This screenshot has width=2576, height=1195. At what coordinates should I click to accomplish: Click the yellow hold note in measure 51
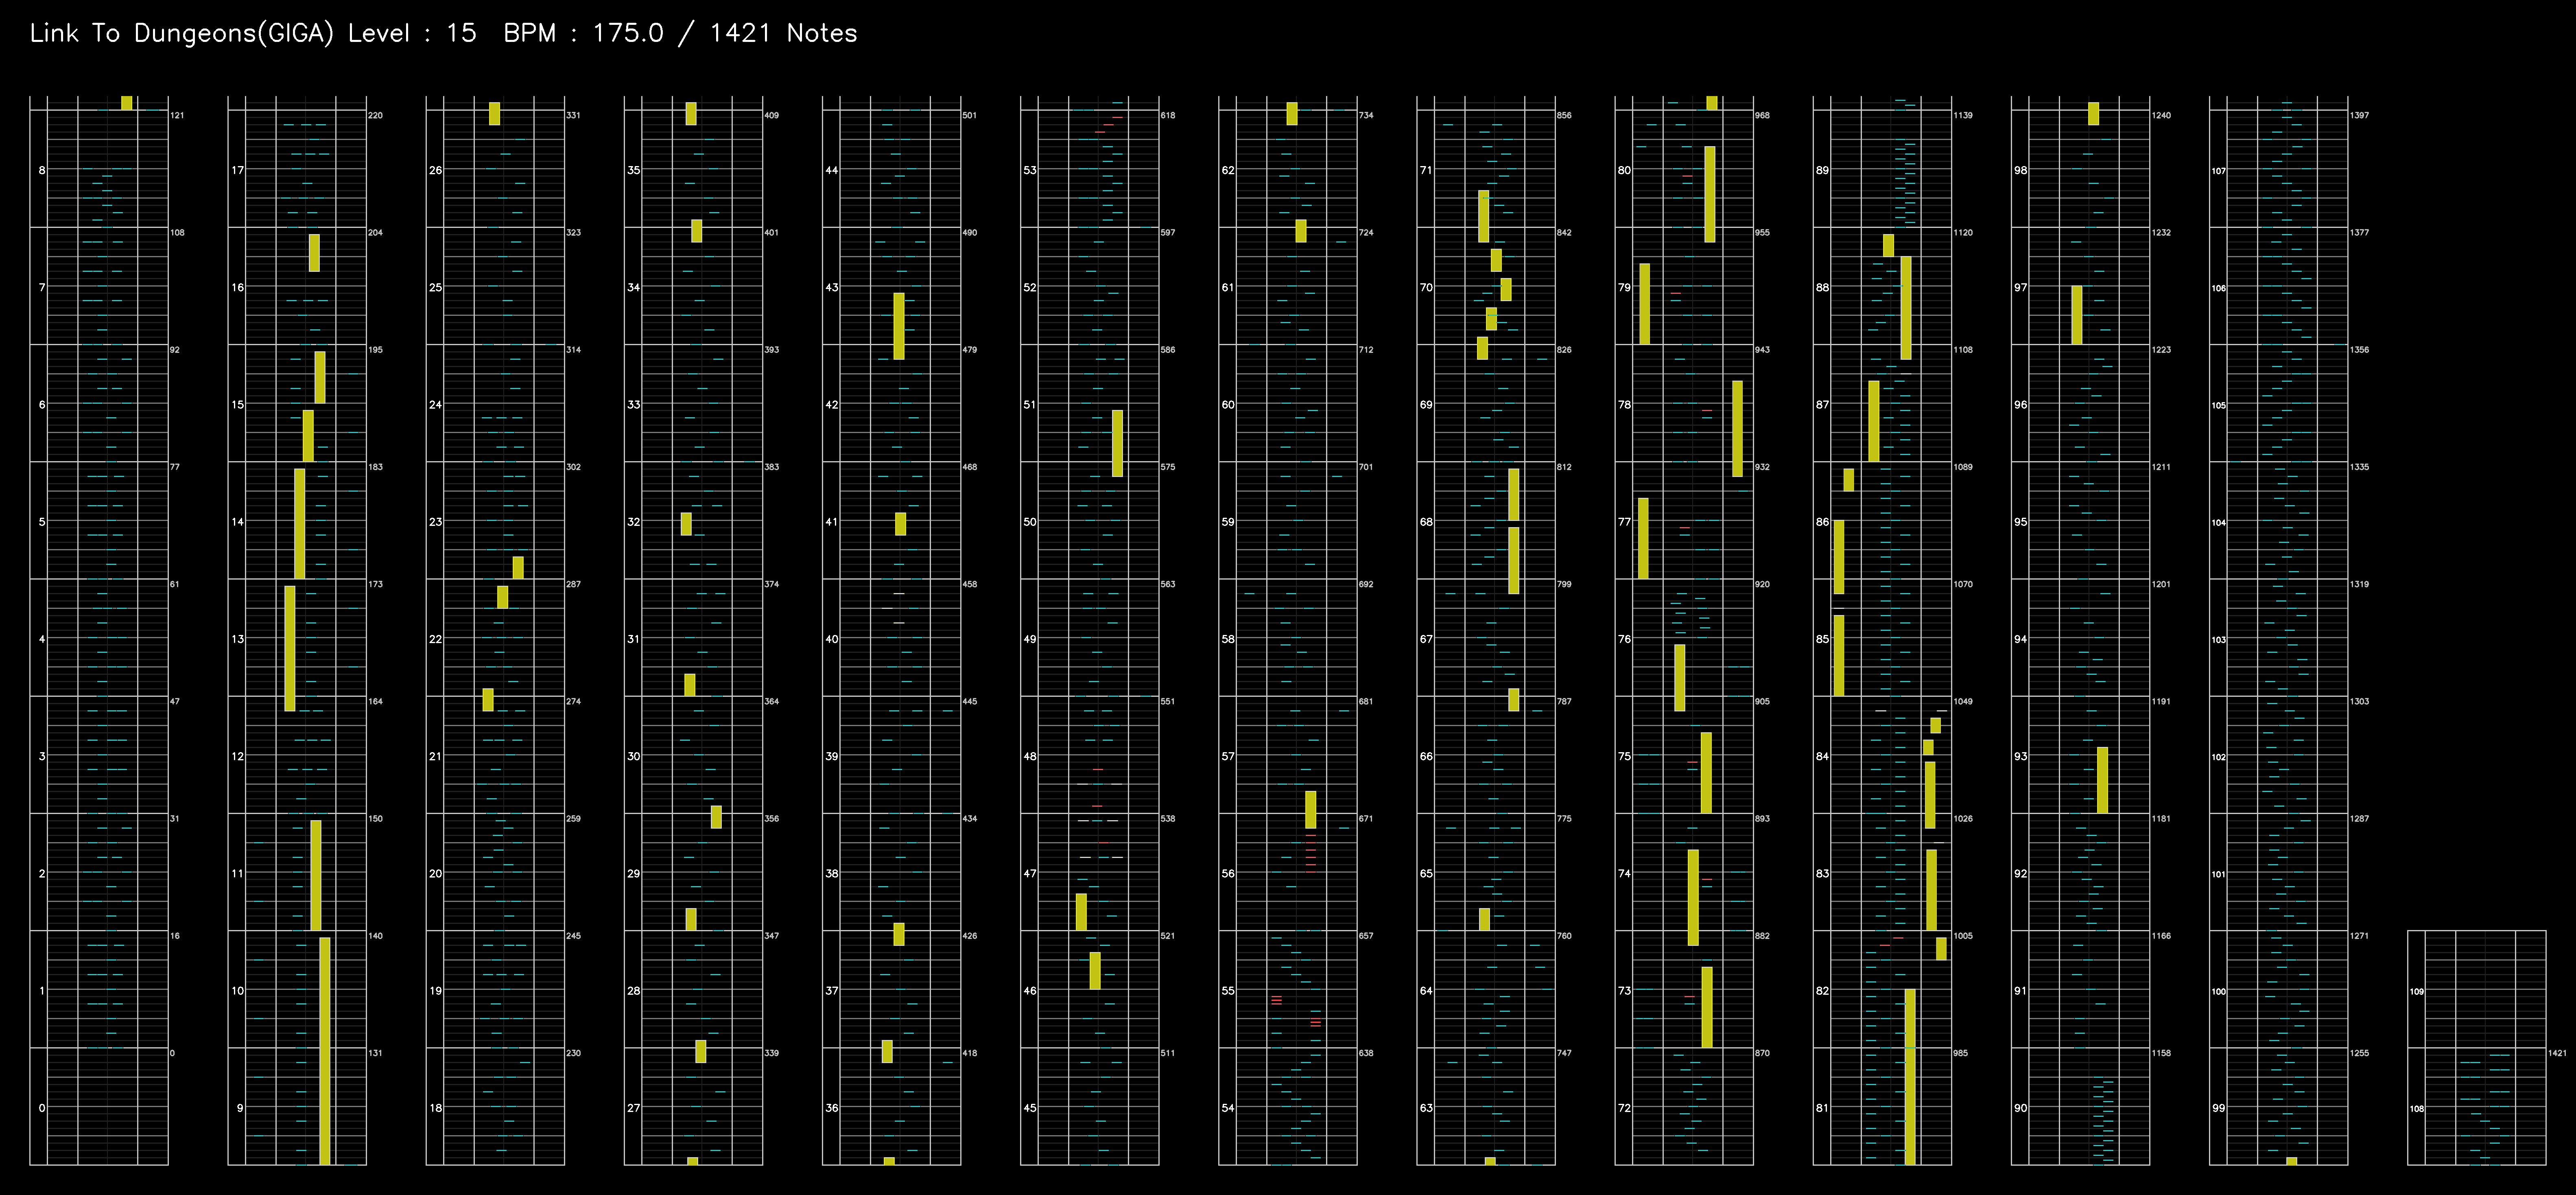click(1117, 443)
